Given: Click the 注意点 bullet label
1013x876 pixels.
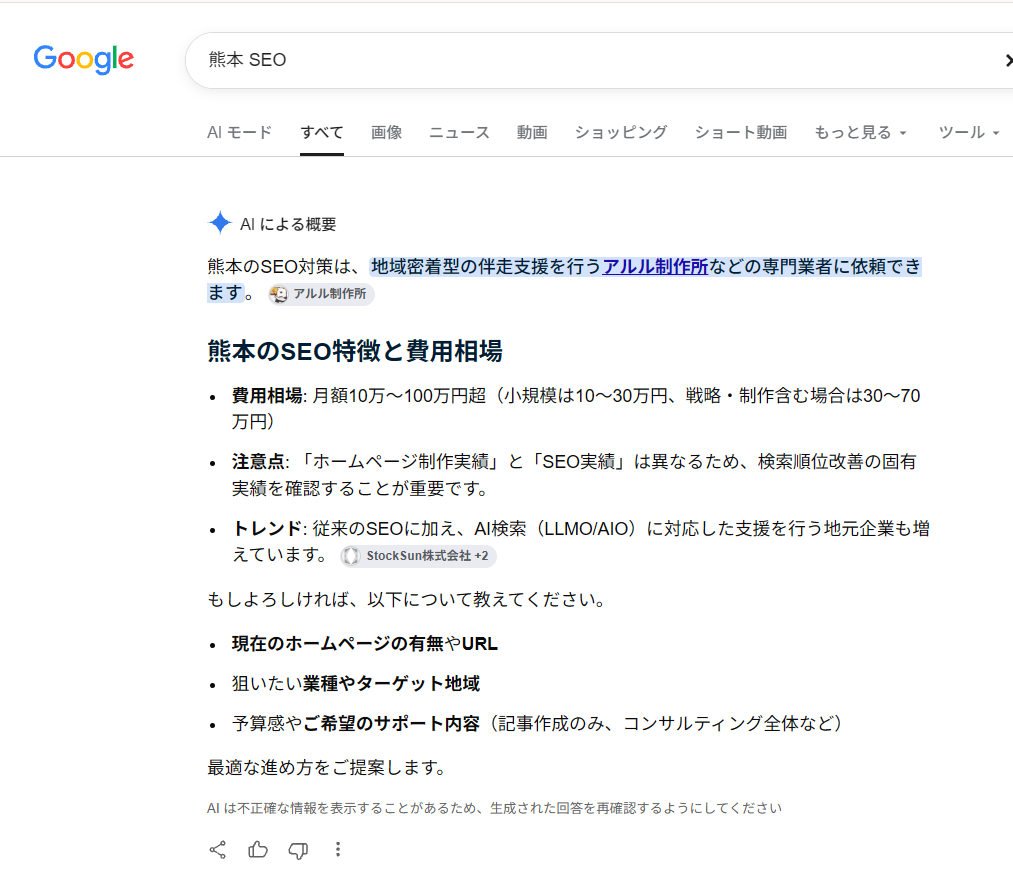Looking at the screenshot, I should pyautogui.click(x=258, y=461).
